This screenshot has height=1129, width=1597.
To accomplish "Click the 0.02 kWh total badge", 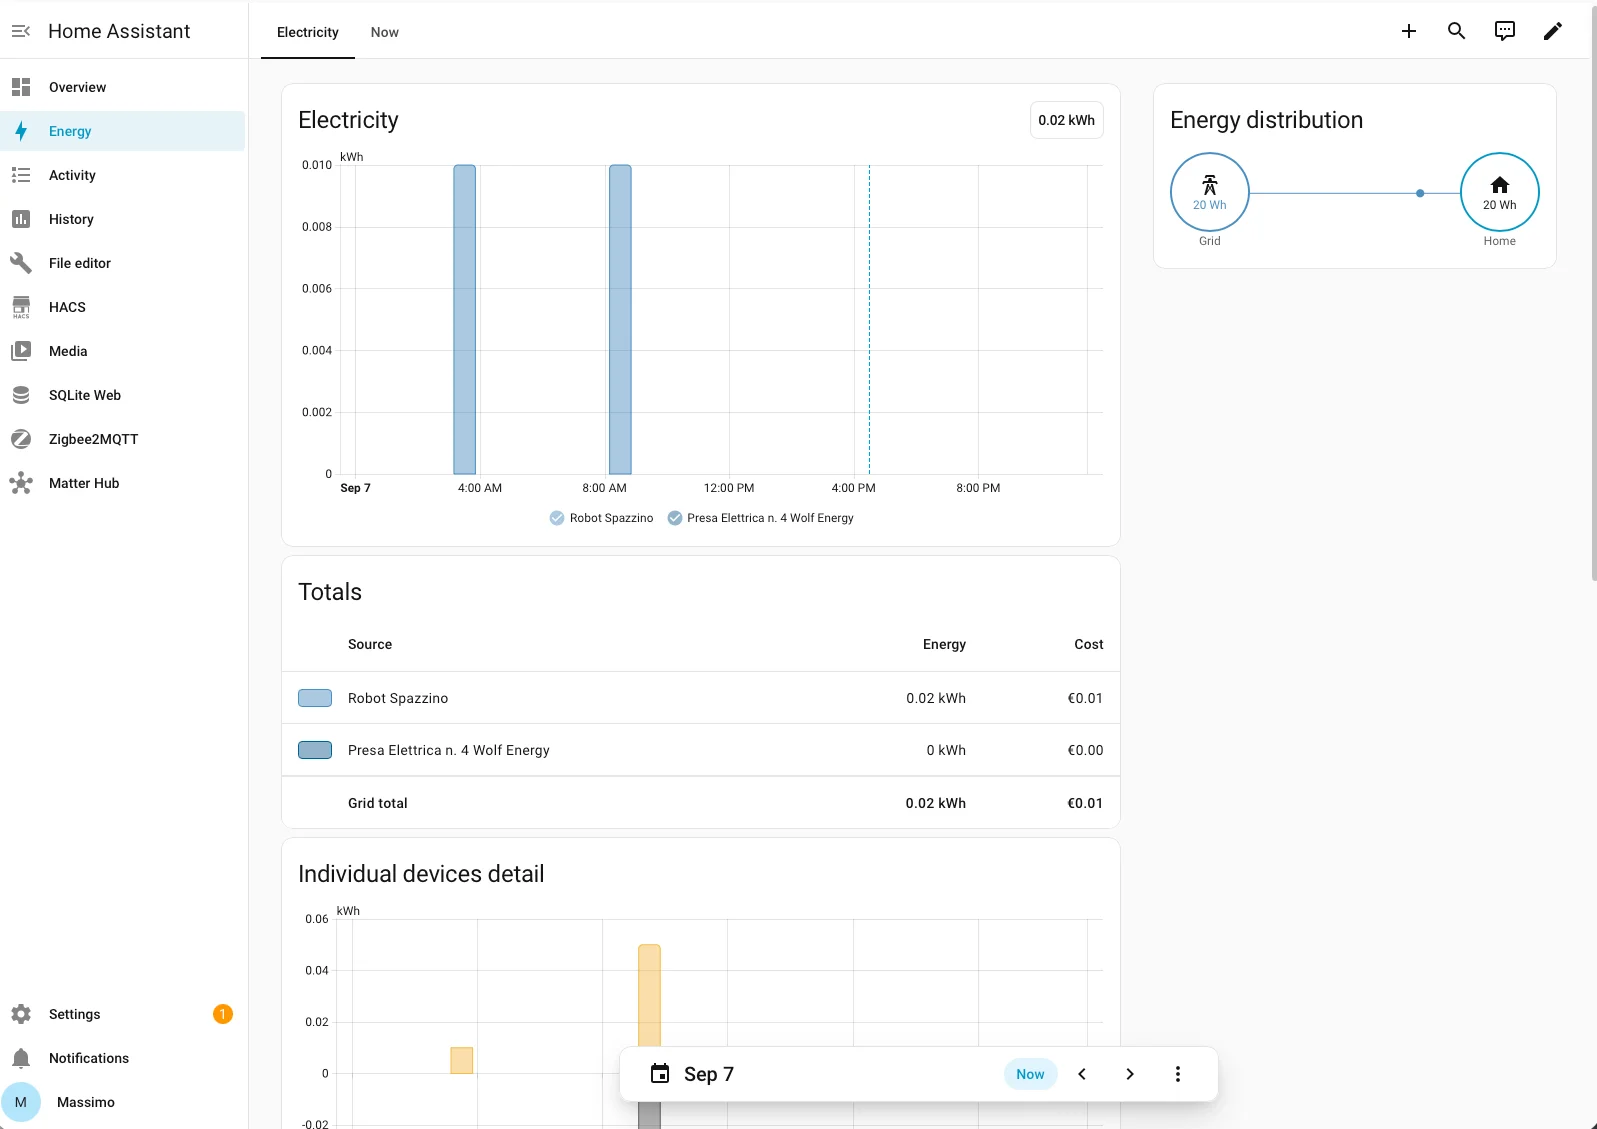I will (1066, 120).
